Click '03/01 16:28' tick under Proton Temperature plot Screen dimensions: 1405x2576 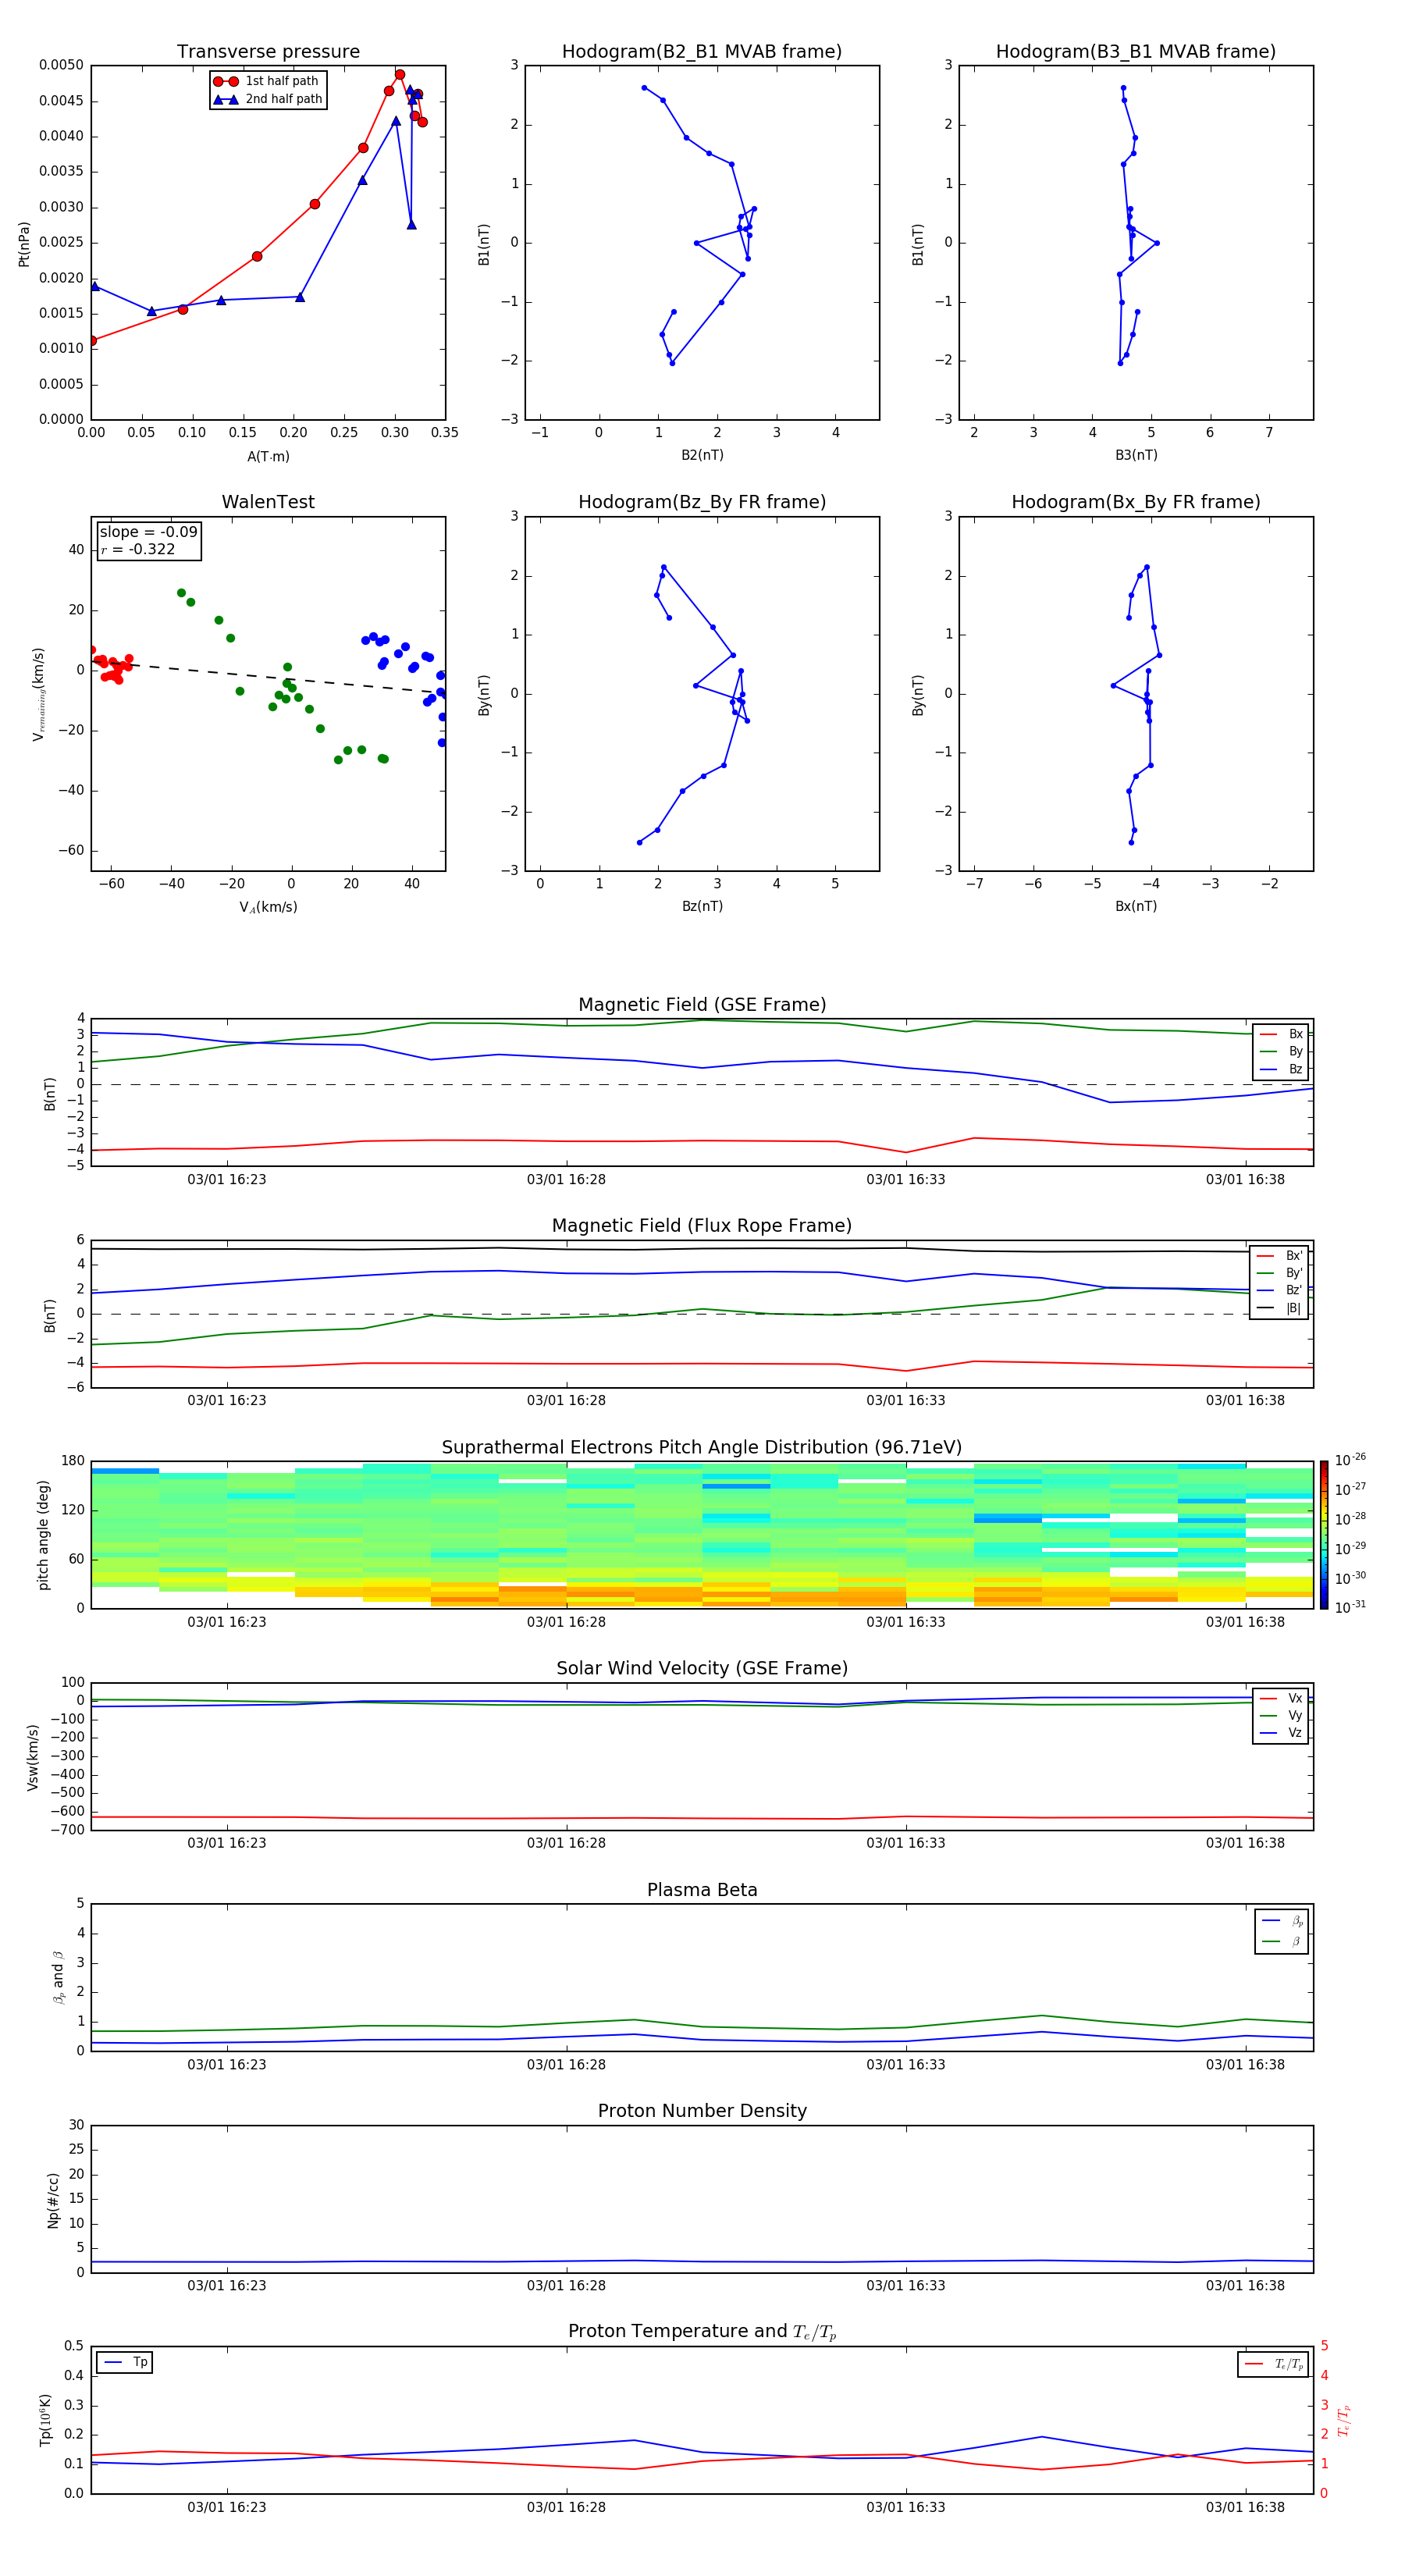click(x=566, y=2507)
